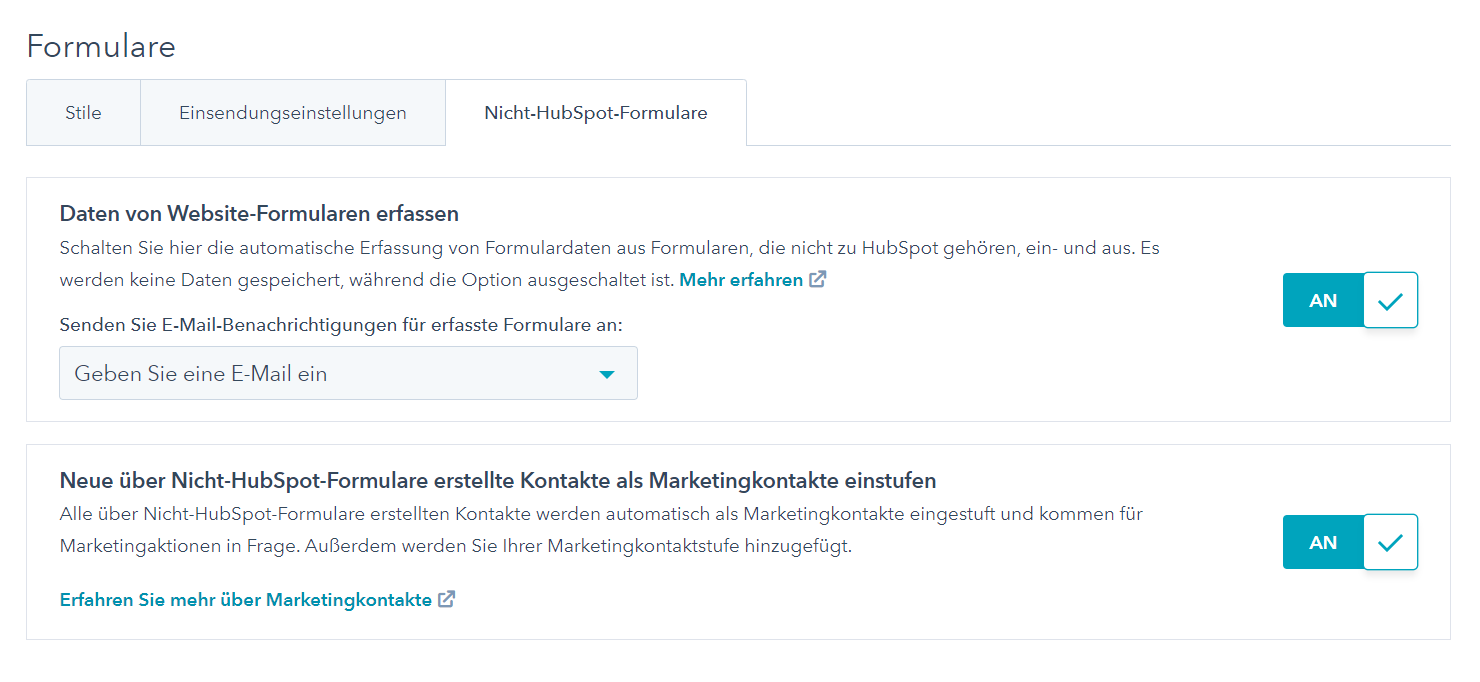Click description starting "Alle über Nicht-HubSpot-Formulare"
The image size is (1480, 682).
pyautogui.click(x=601, y=514)
